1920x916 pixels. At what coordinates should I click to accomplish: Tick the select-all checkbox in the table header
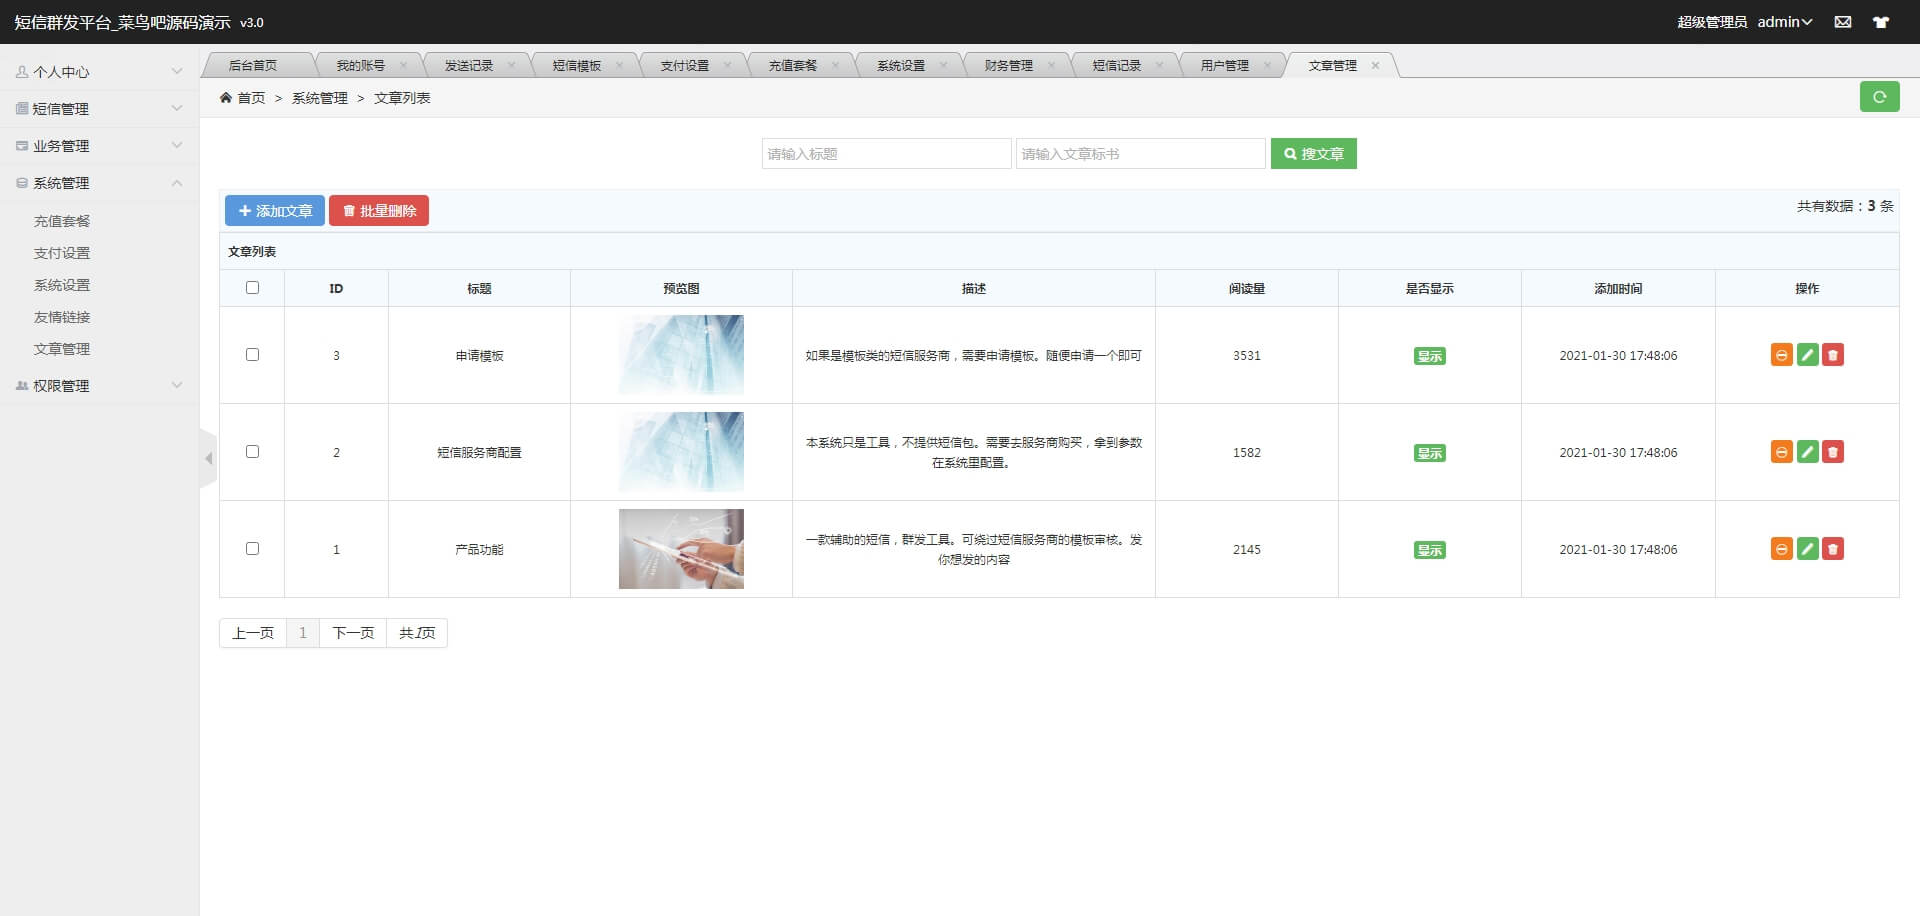(x=252, y=287)
